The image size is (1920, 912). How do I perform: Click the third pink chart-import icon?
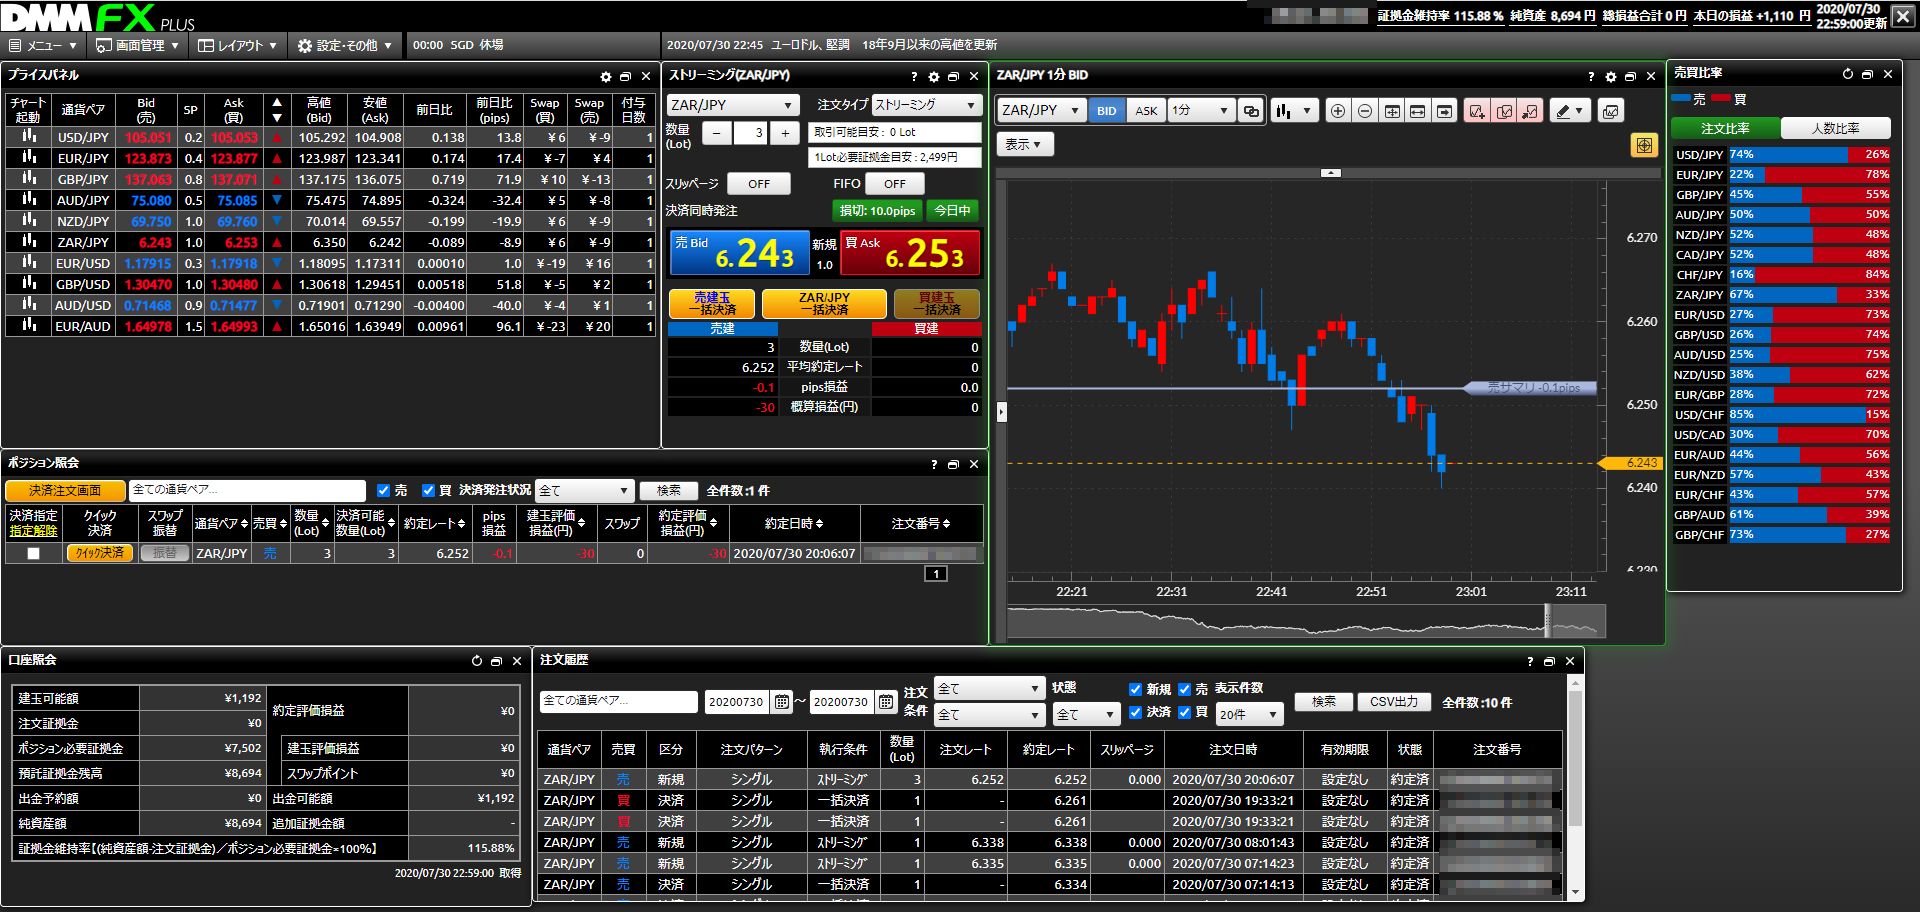(x=1530, y=111)
